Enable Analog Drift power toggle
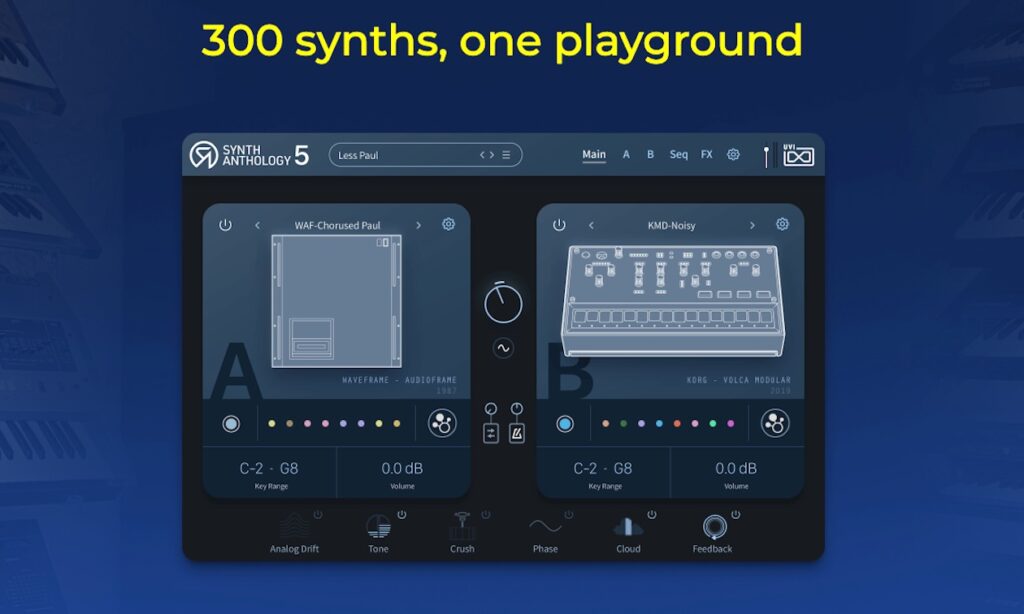This screenshot has height=614, width=1024. (318, 515)
